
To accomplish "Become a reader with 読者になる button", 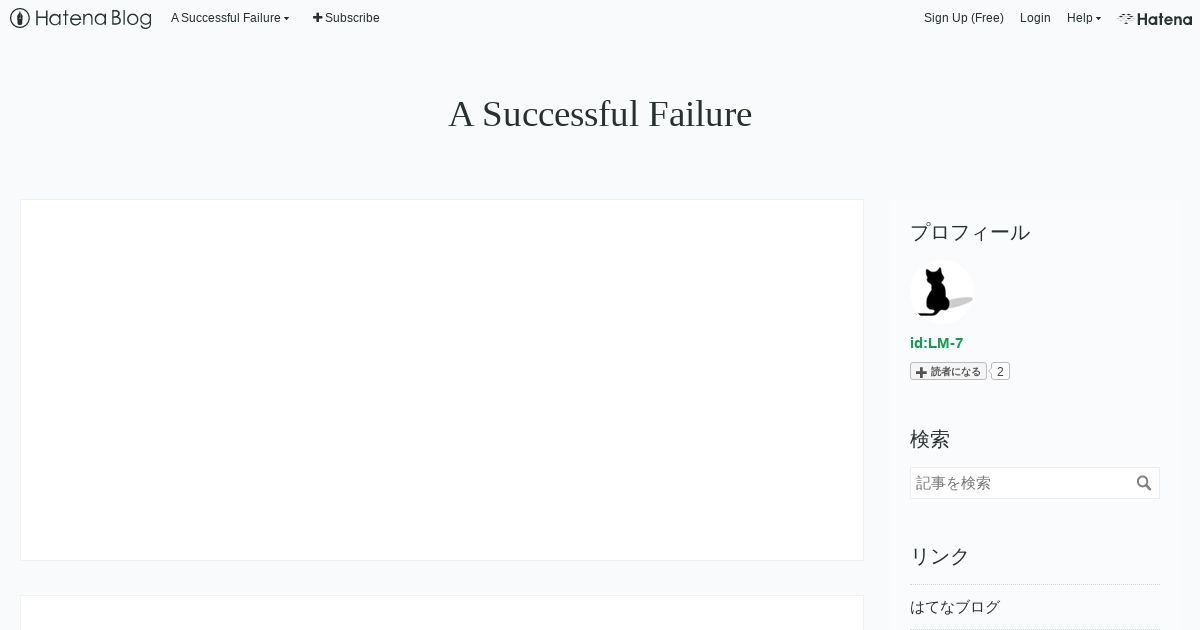I will coord(948,371).
